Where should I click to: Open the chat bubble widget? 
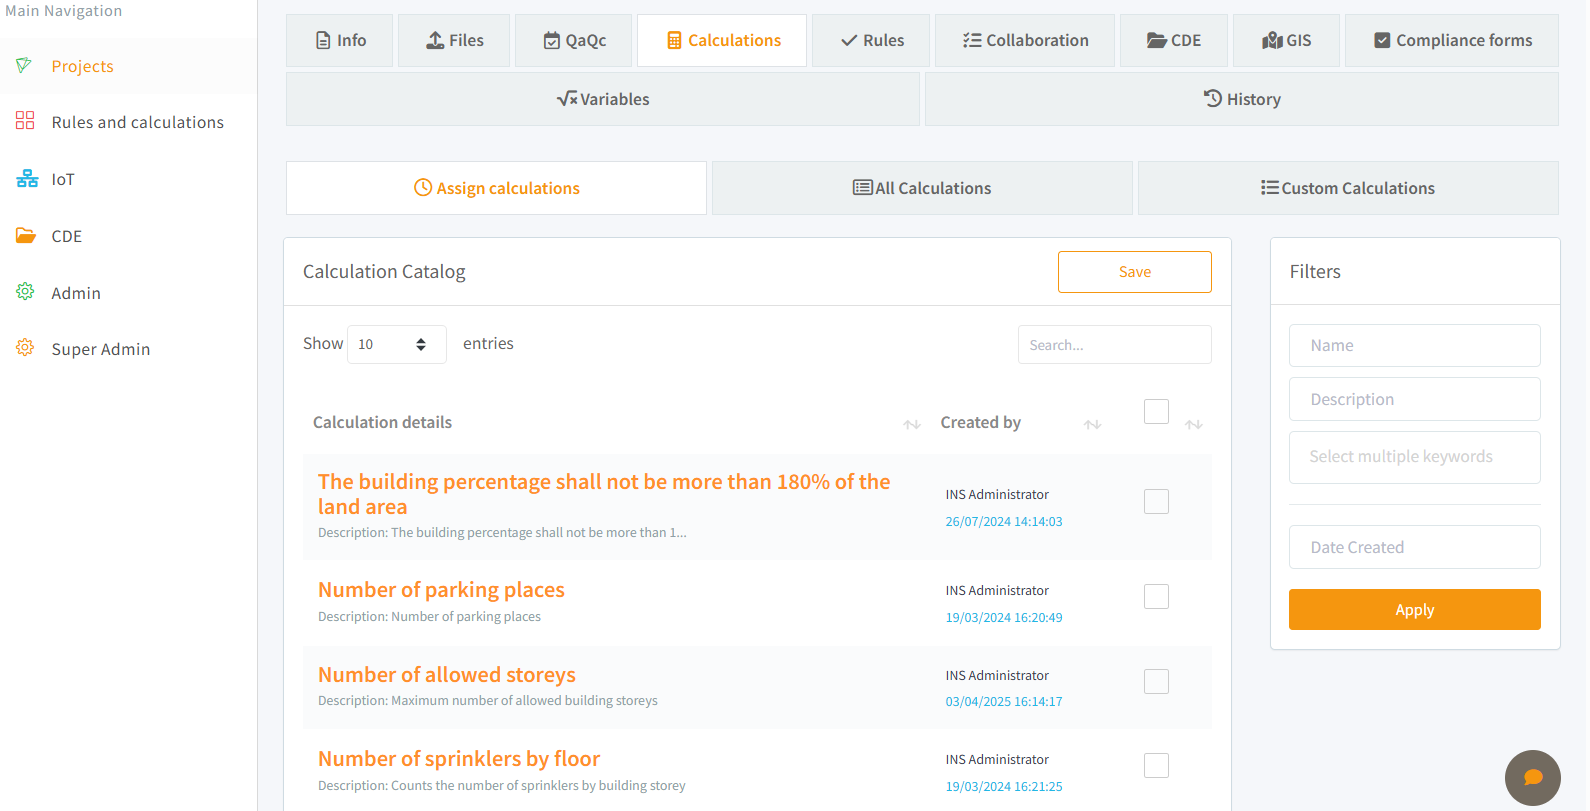coord(1532,777)
